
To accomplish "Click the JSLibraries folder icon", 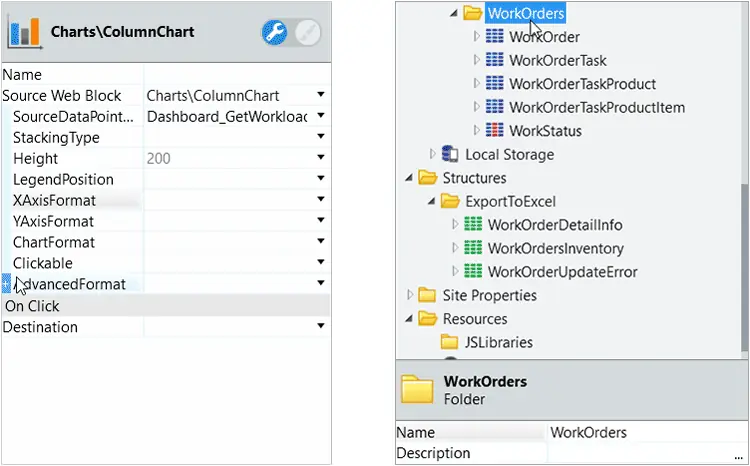I will [449, 342].
